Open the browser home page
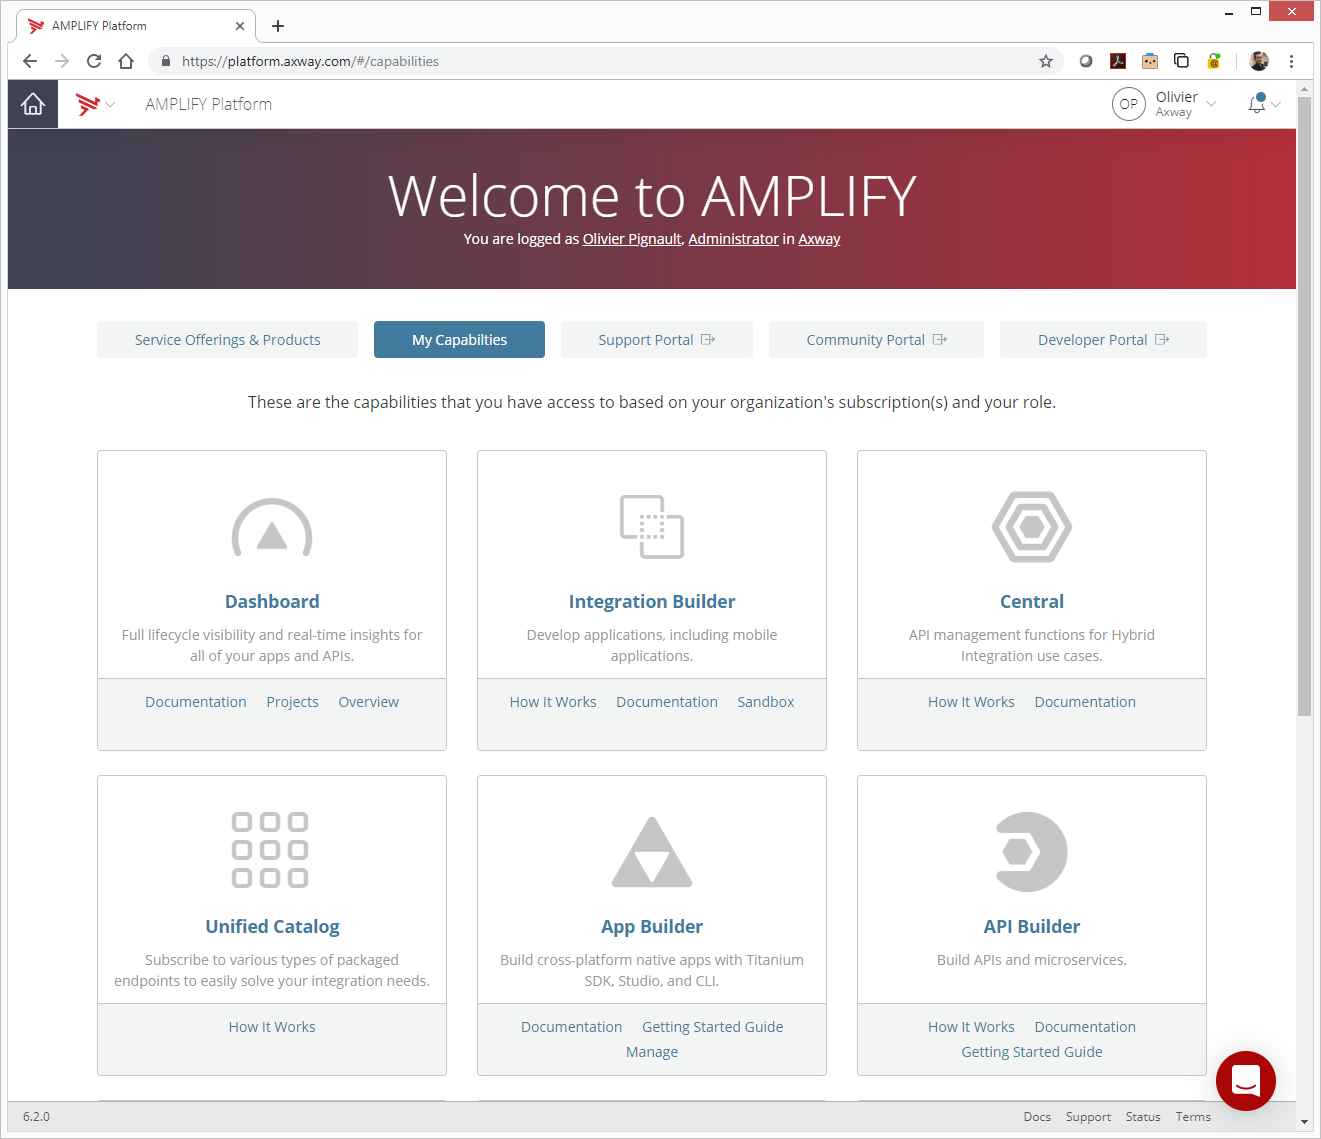Viewport: 1321px width, 1139px height. pyautogui.click(x=126, y=61)
